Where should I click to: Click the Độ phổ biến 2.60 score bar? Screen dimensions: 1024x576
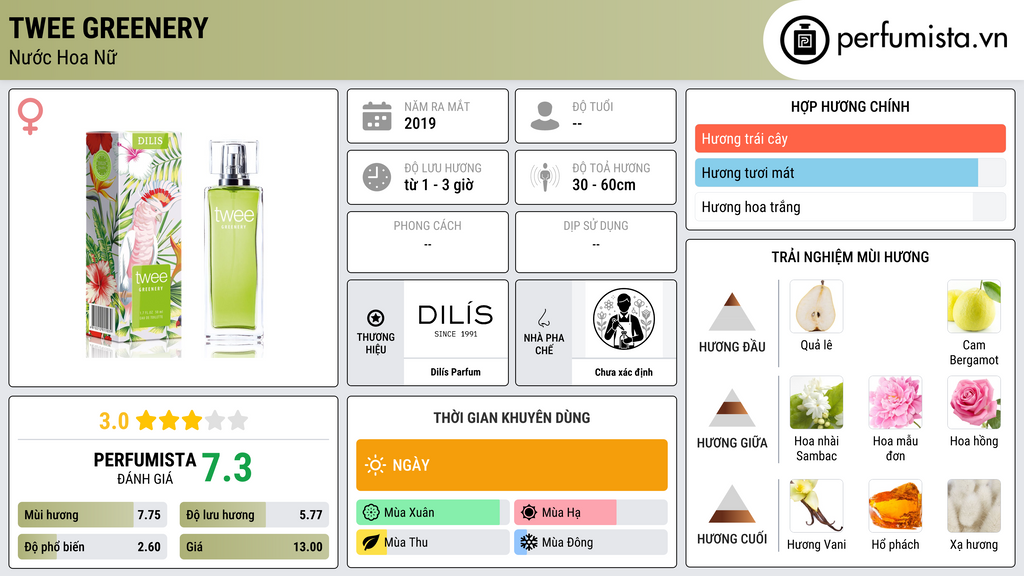pyautogui.click(x=93, y=547)
